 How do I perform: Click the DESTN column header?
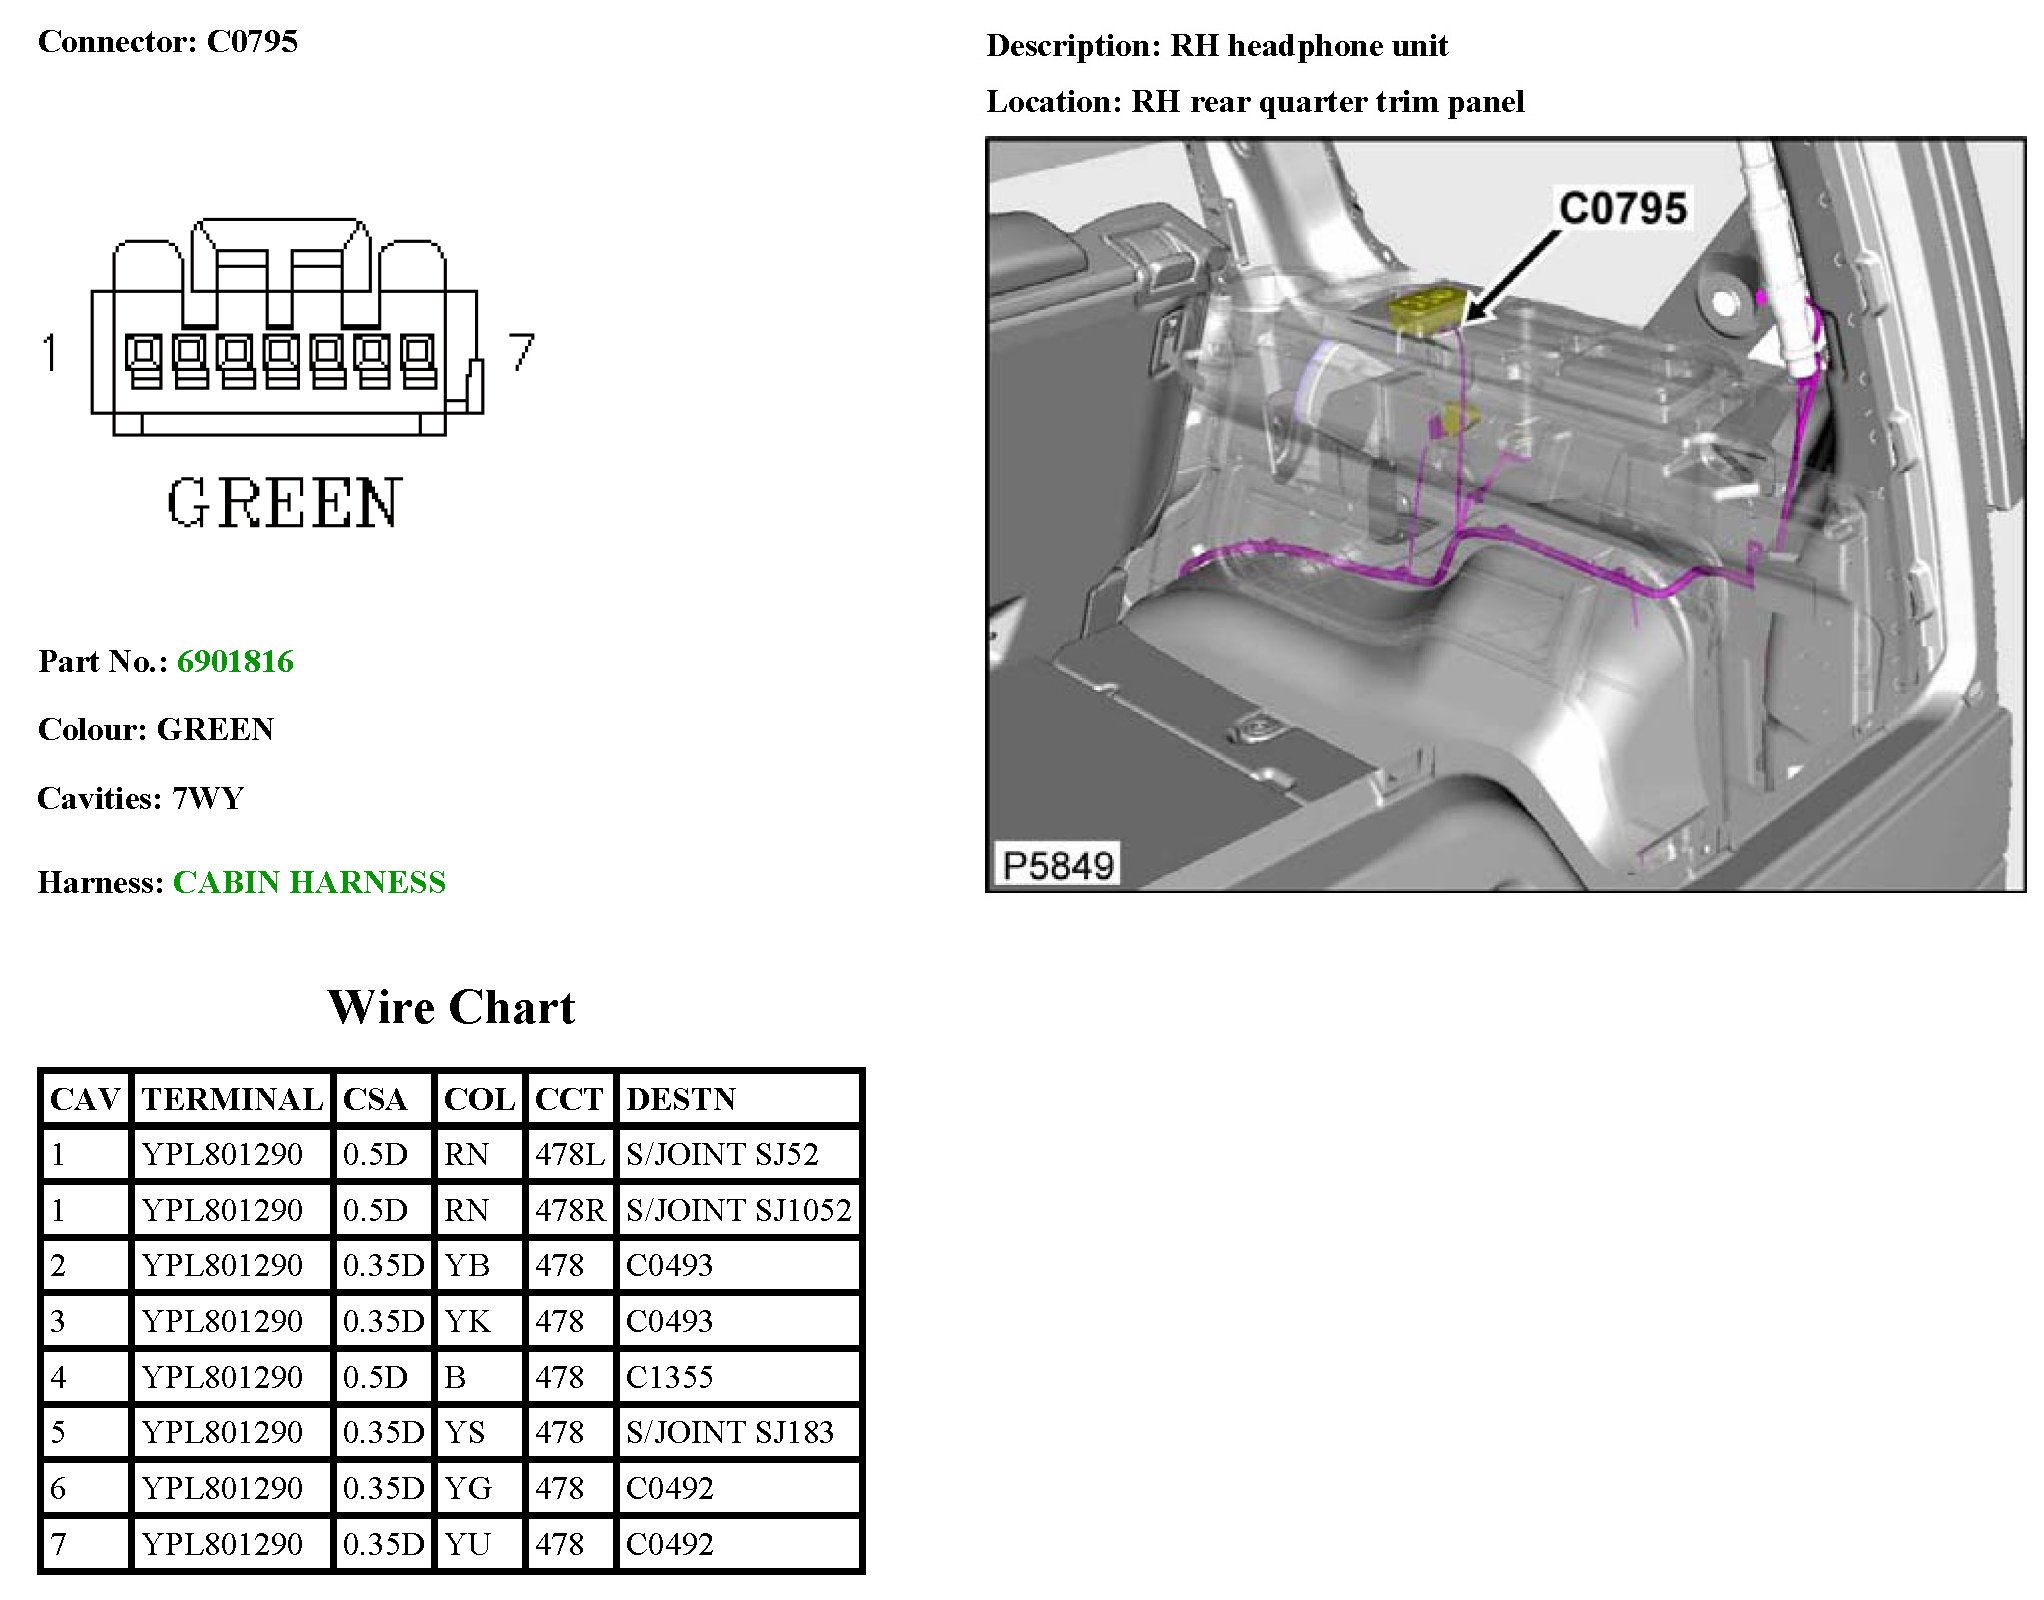coord(681,1100)
